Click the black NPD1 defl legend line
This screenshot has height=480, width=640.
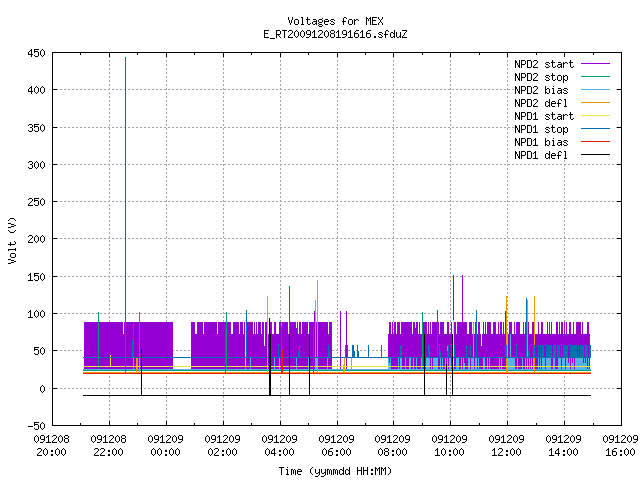point(596,155)
